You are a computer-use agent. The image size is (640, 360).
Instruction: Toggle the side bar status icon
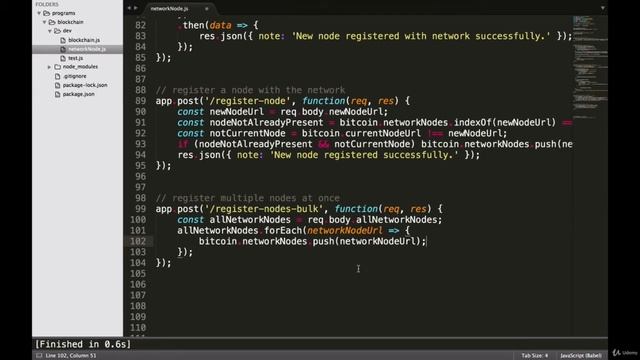tap(39, 356)
